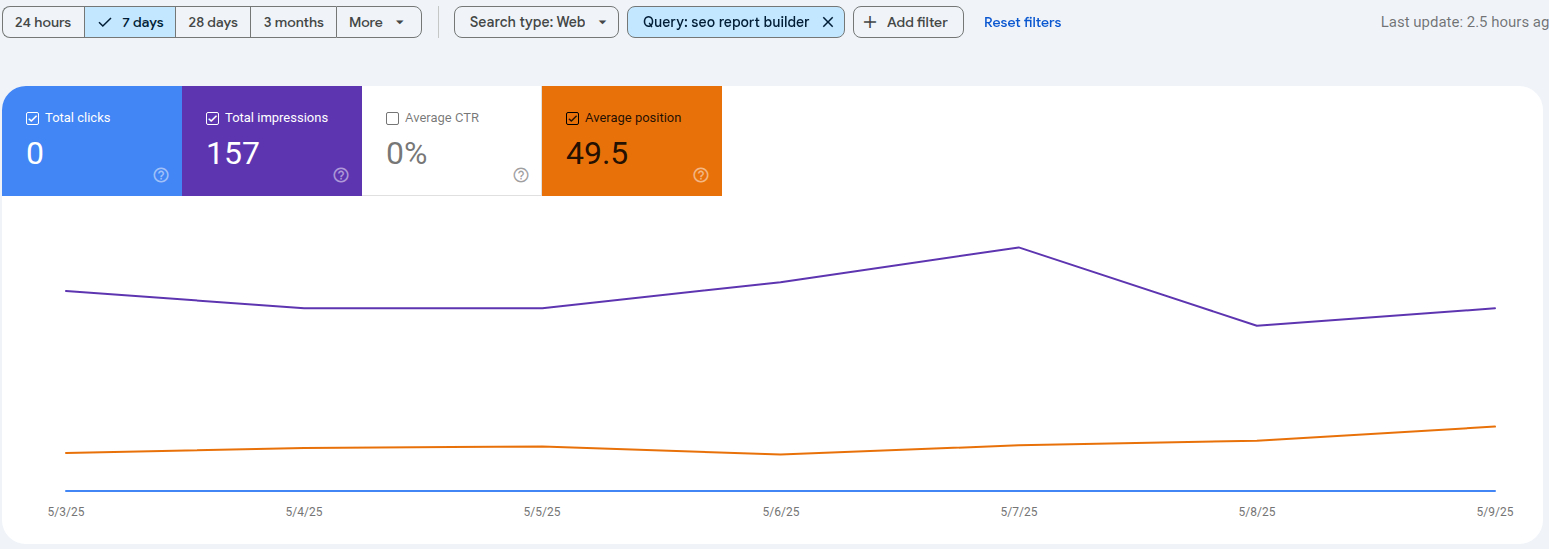The image size is (1549, 549).
Task: Uncheck the Total clicks checkbox
Action: 32,118
